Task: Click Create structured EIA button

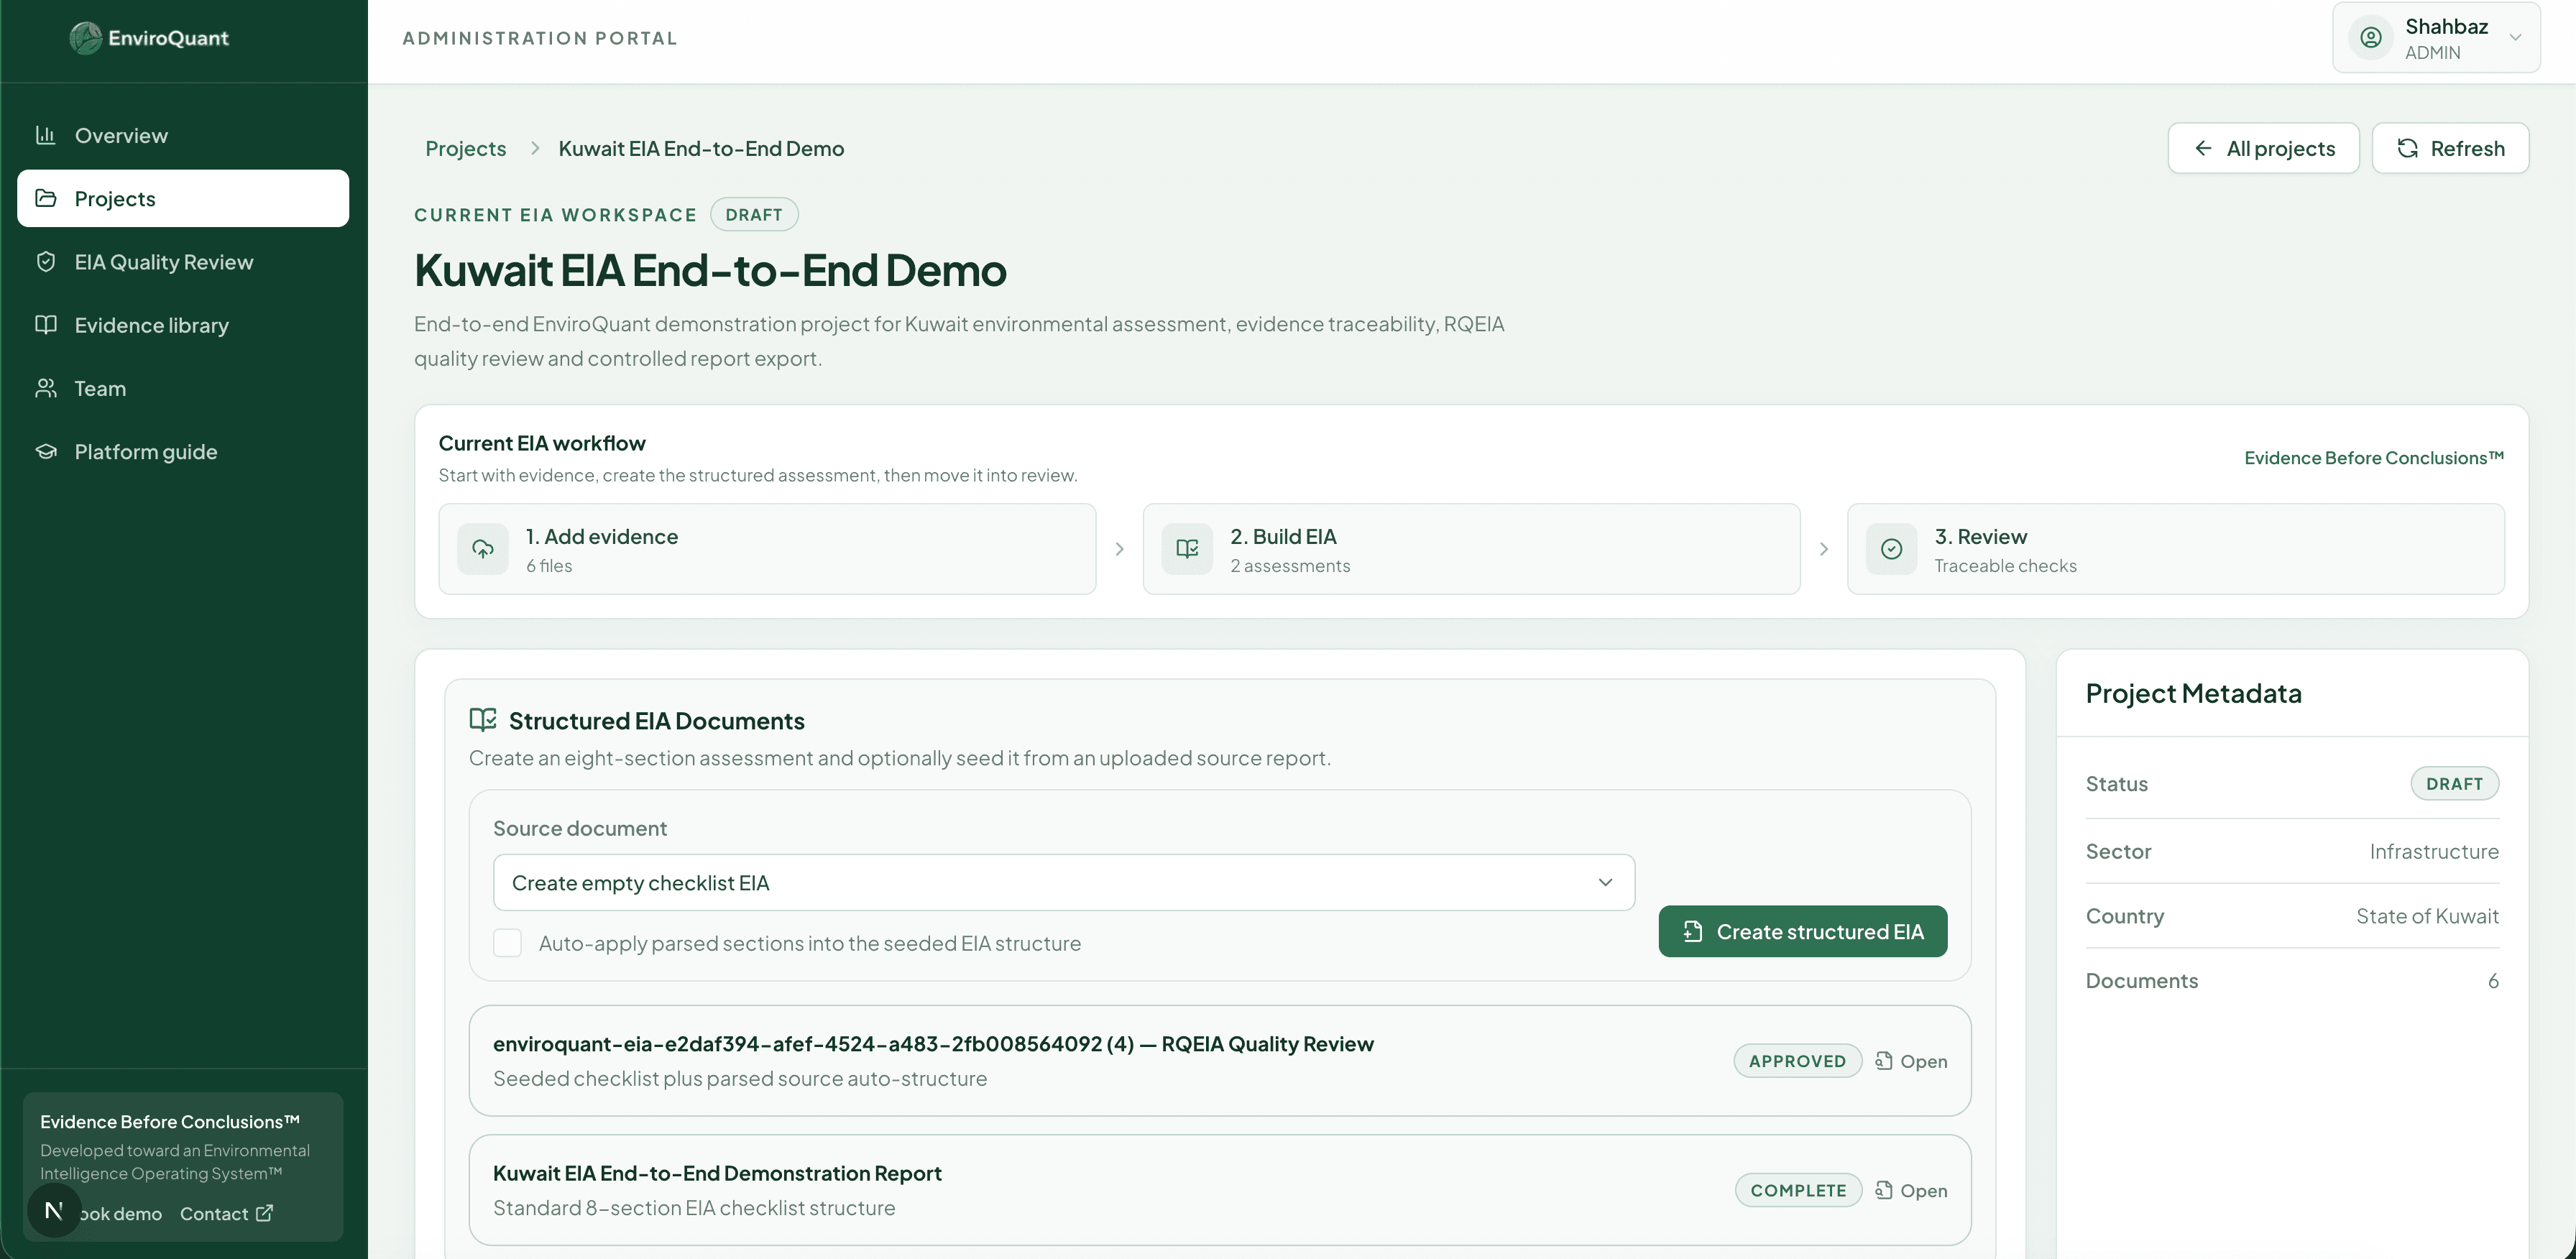Action: coord(1802,931)
